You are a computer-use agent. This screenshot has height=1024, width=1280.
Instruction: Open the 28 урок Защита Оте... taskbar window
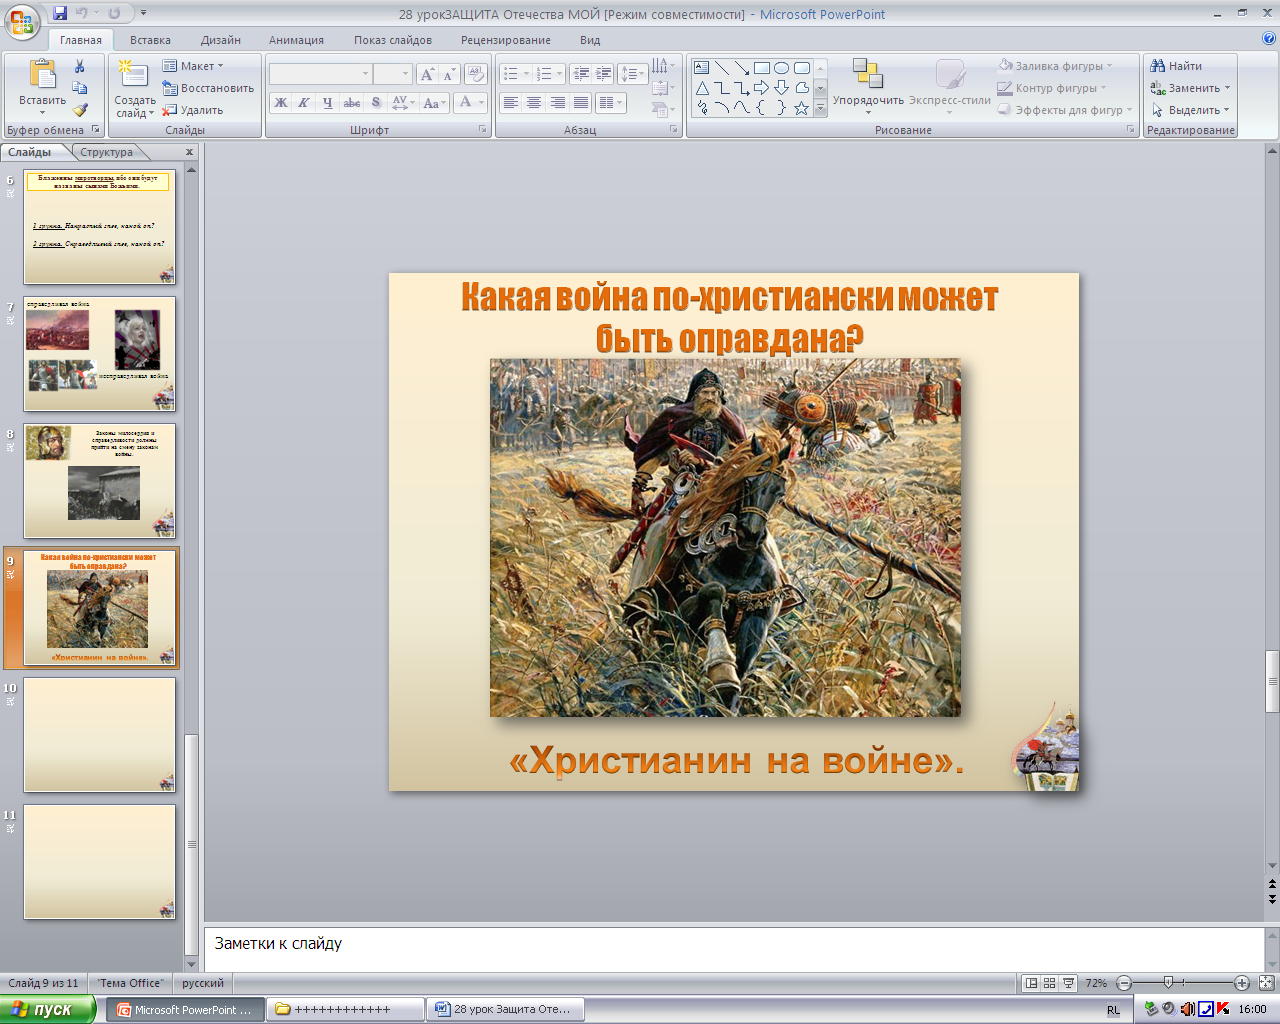[x=505, y=1009]
